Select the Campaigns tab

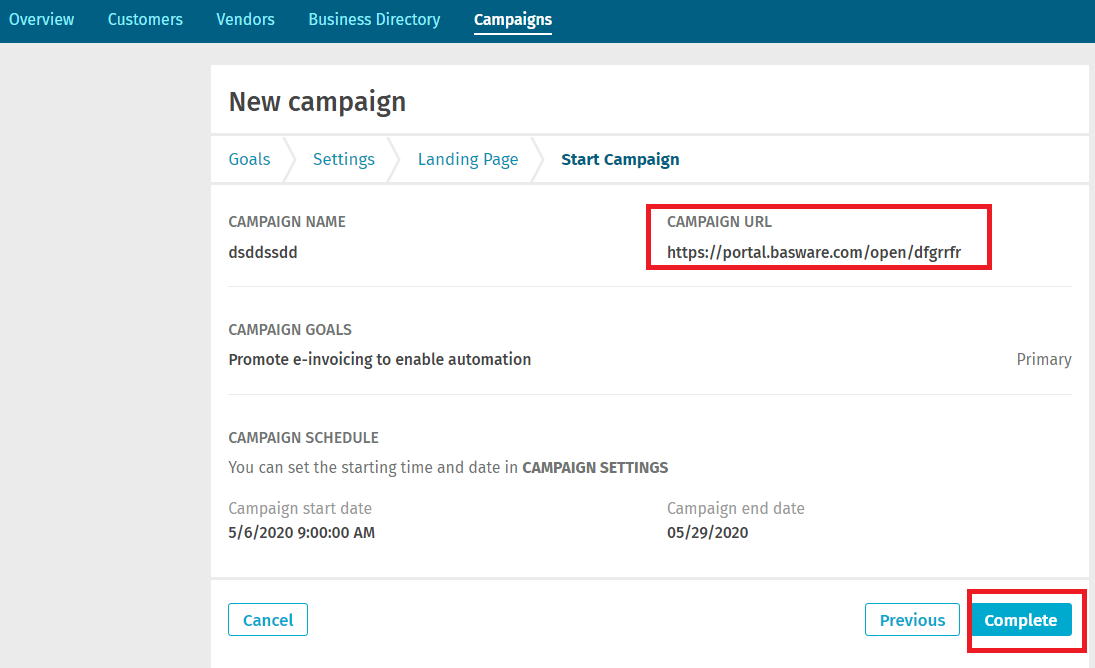point(512,20)
